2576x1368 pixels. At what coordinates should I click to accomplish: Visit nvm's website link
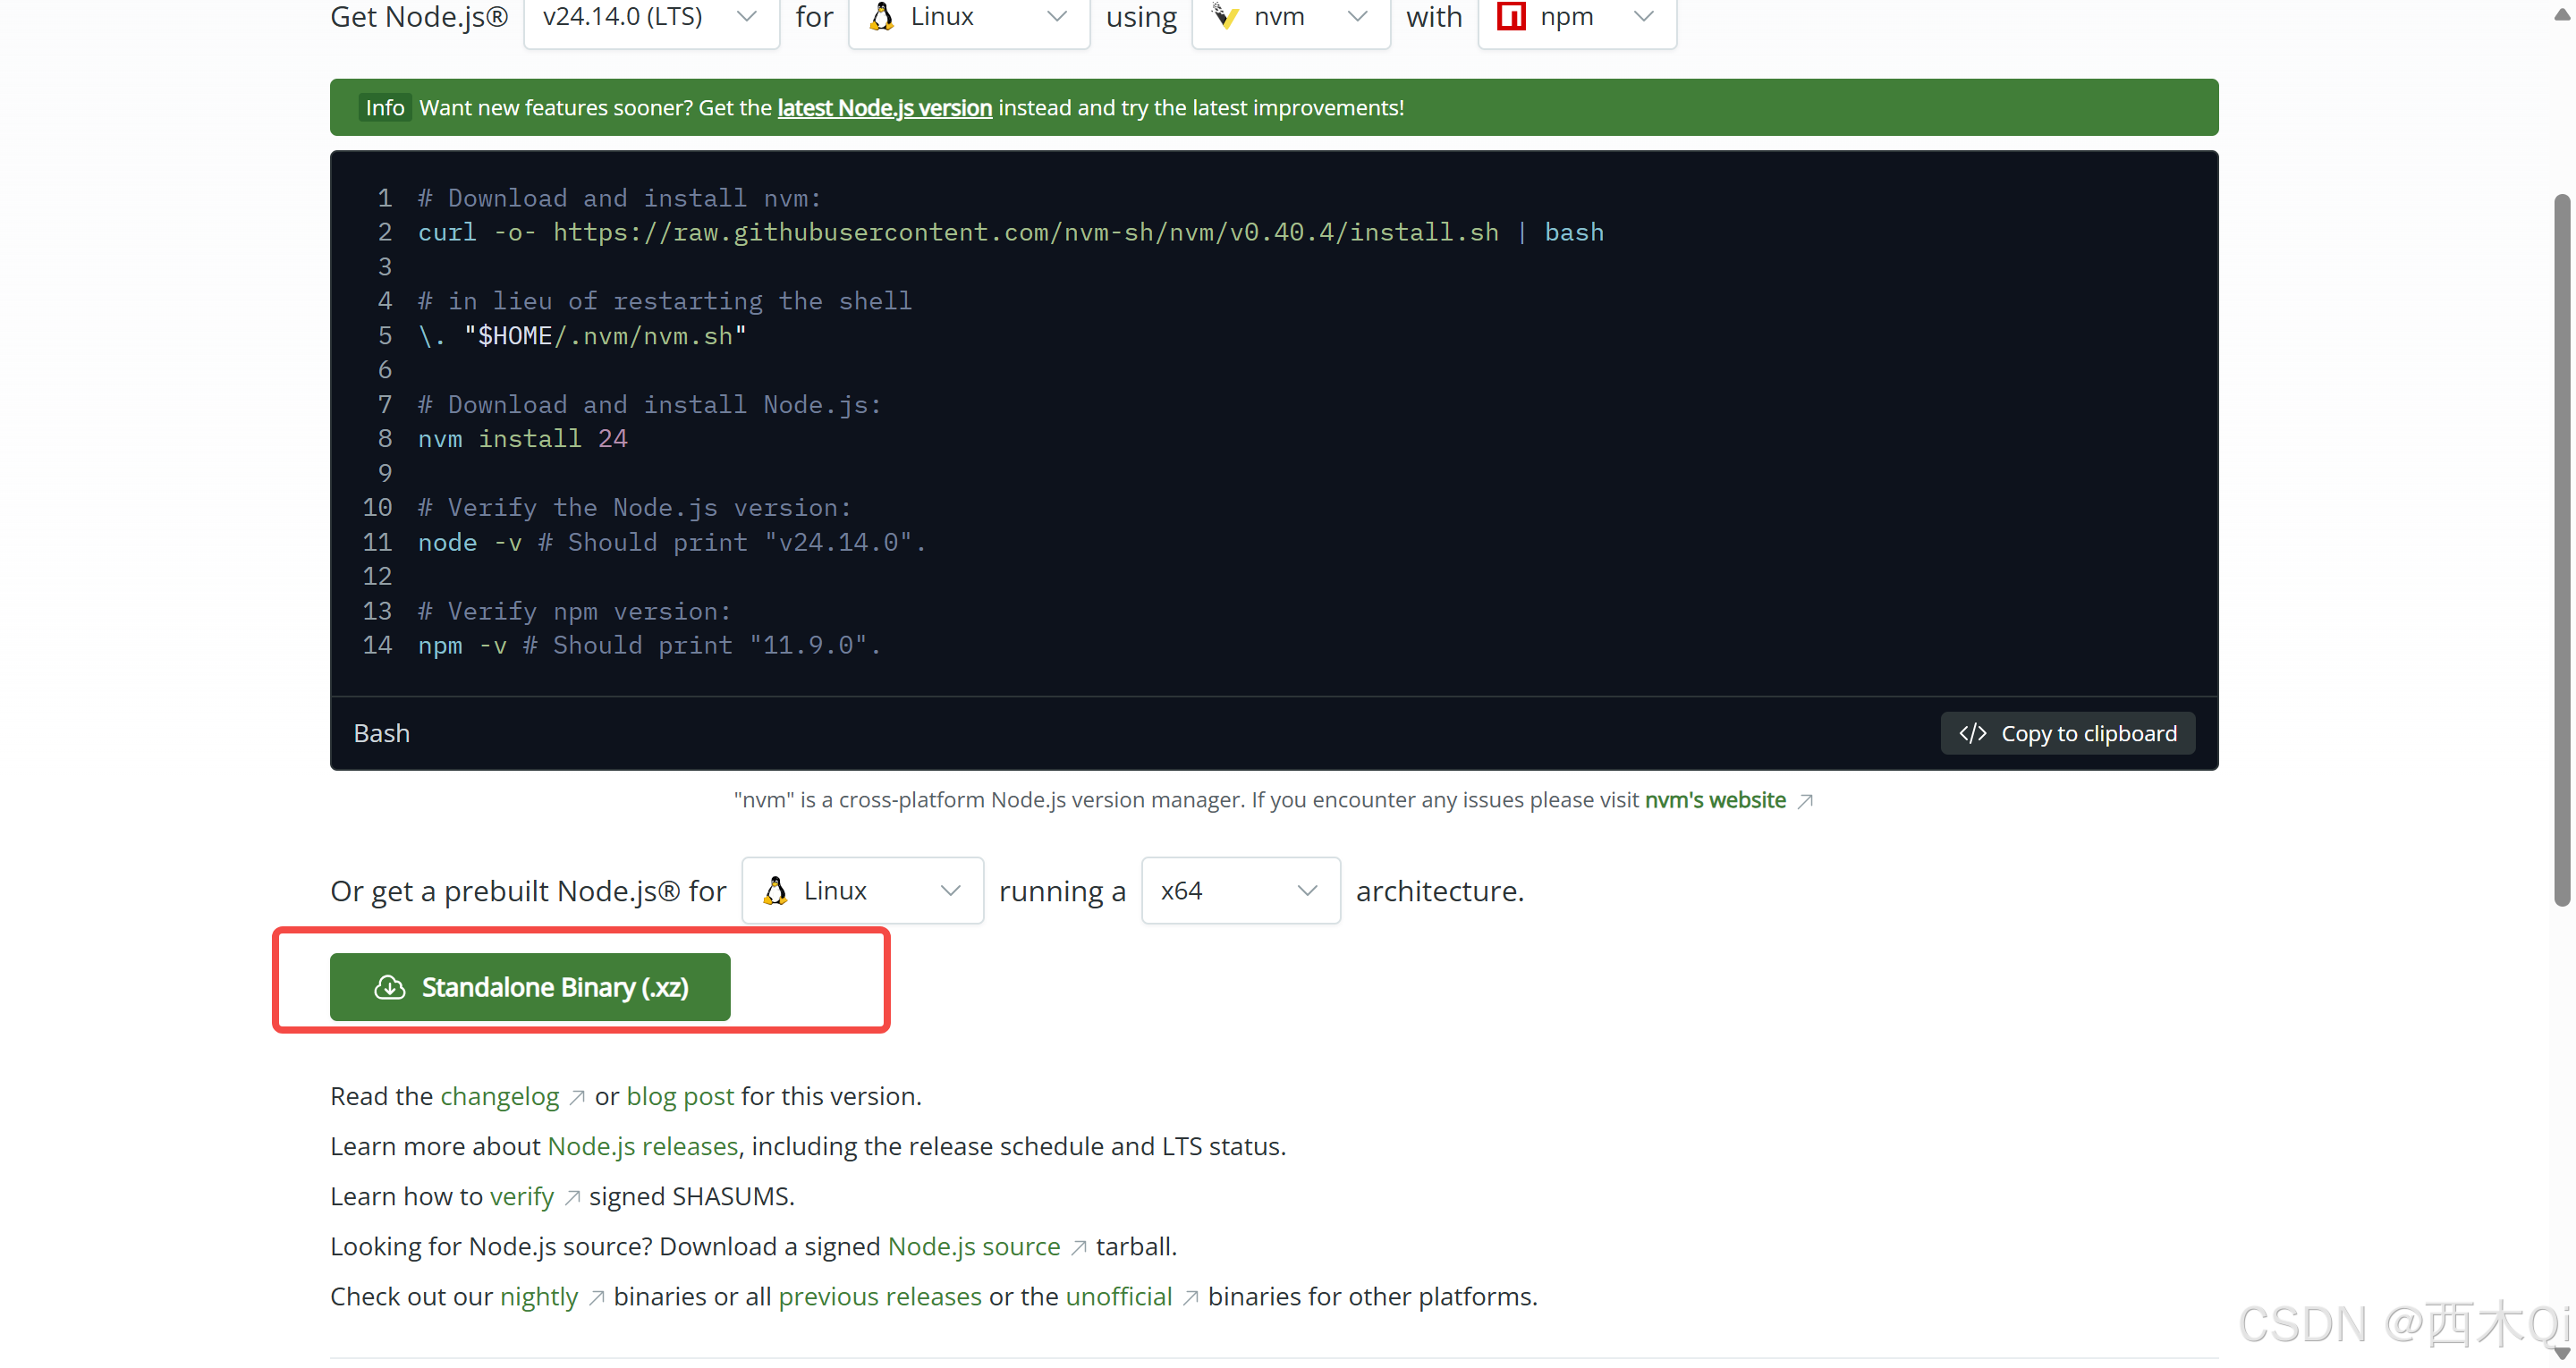[x=1715, y=800]
